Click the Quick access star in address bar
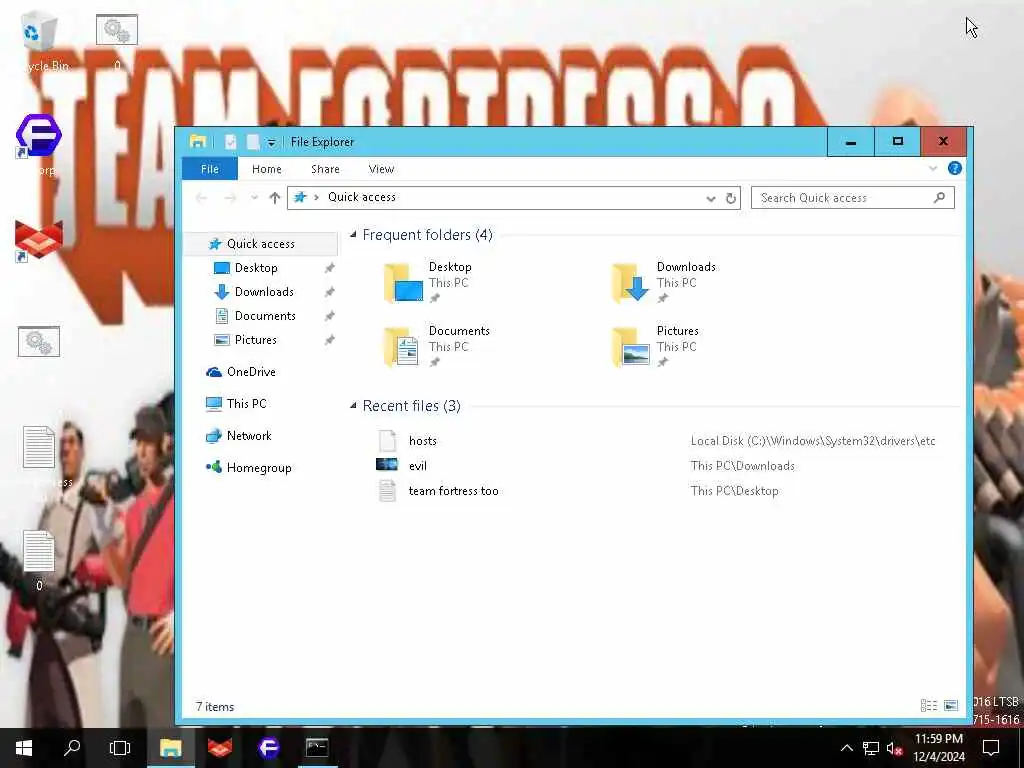 [300, 197]
